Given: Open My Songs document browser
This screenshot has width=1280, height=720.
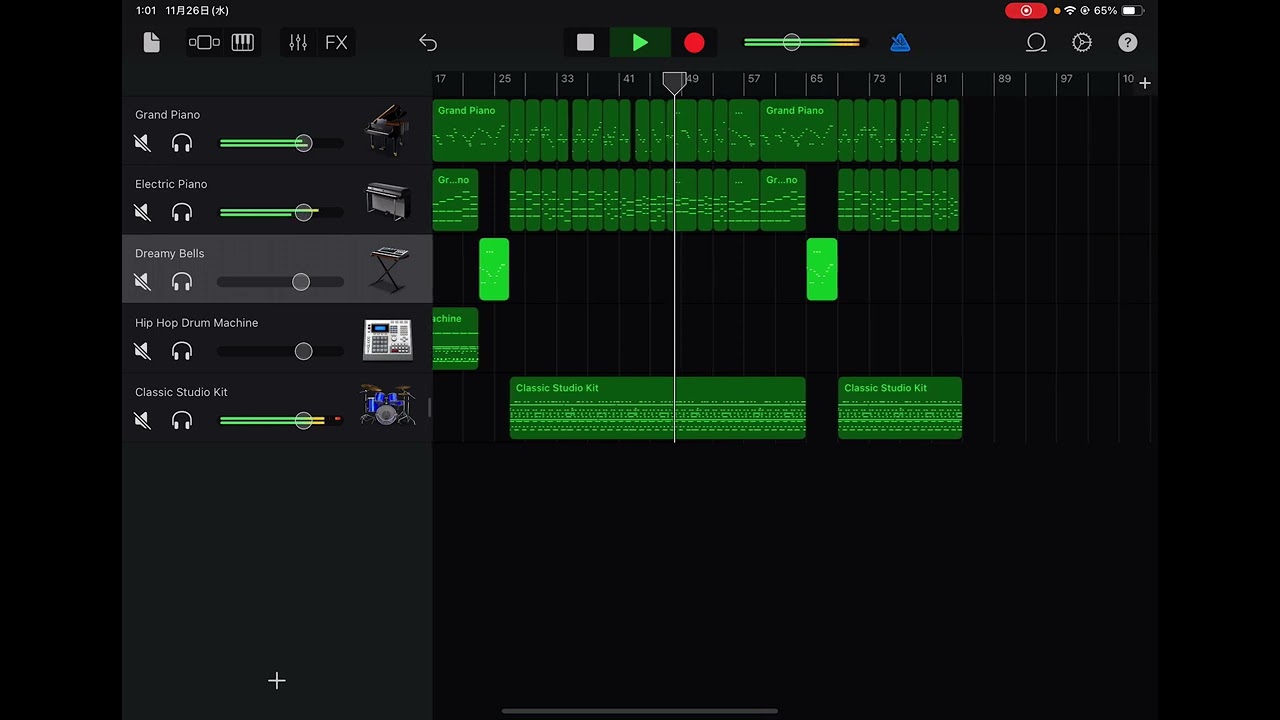Looking at the screenshot, I should pyautogui.click(x=151, y=42).
